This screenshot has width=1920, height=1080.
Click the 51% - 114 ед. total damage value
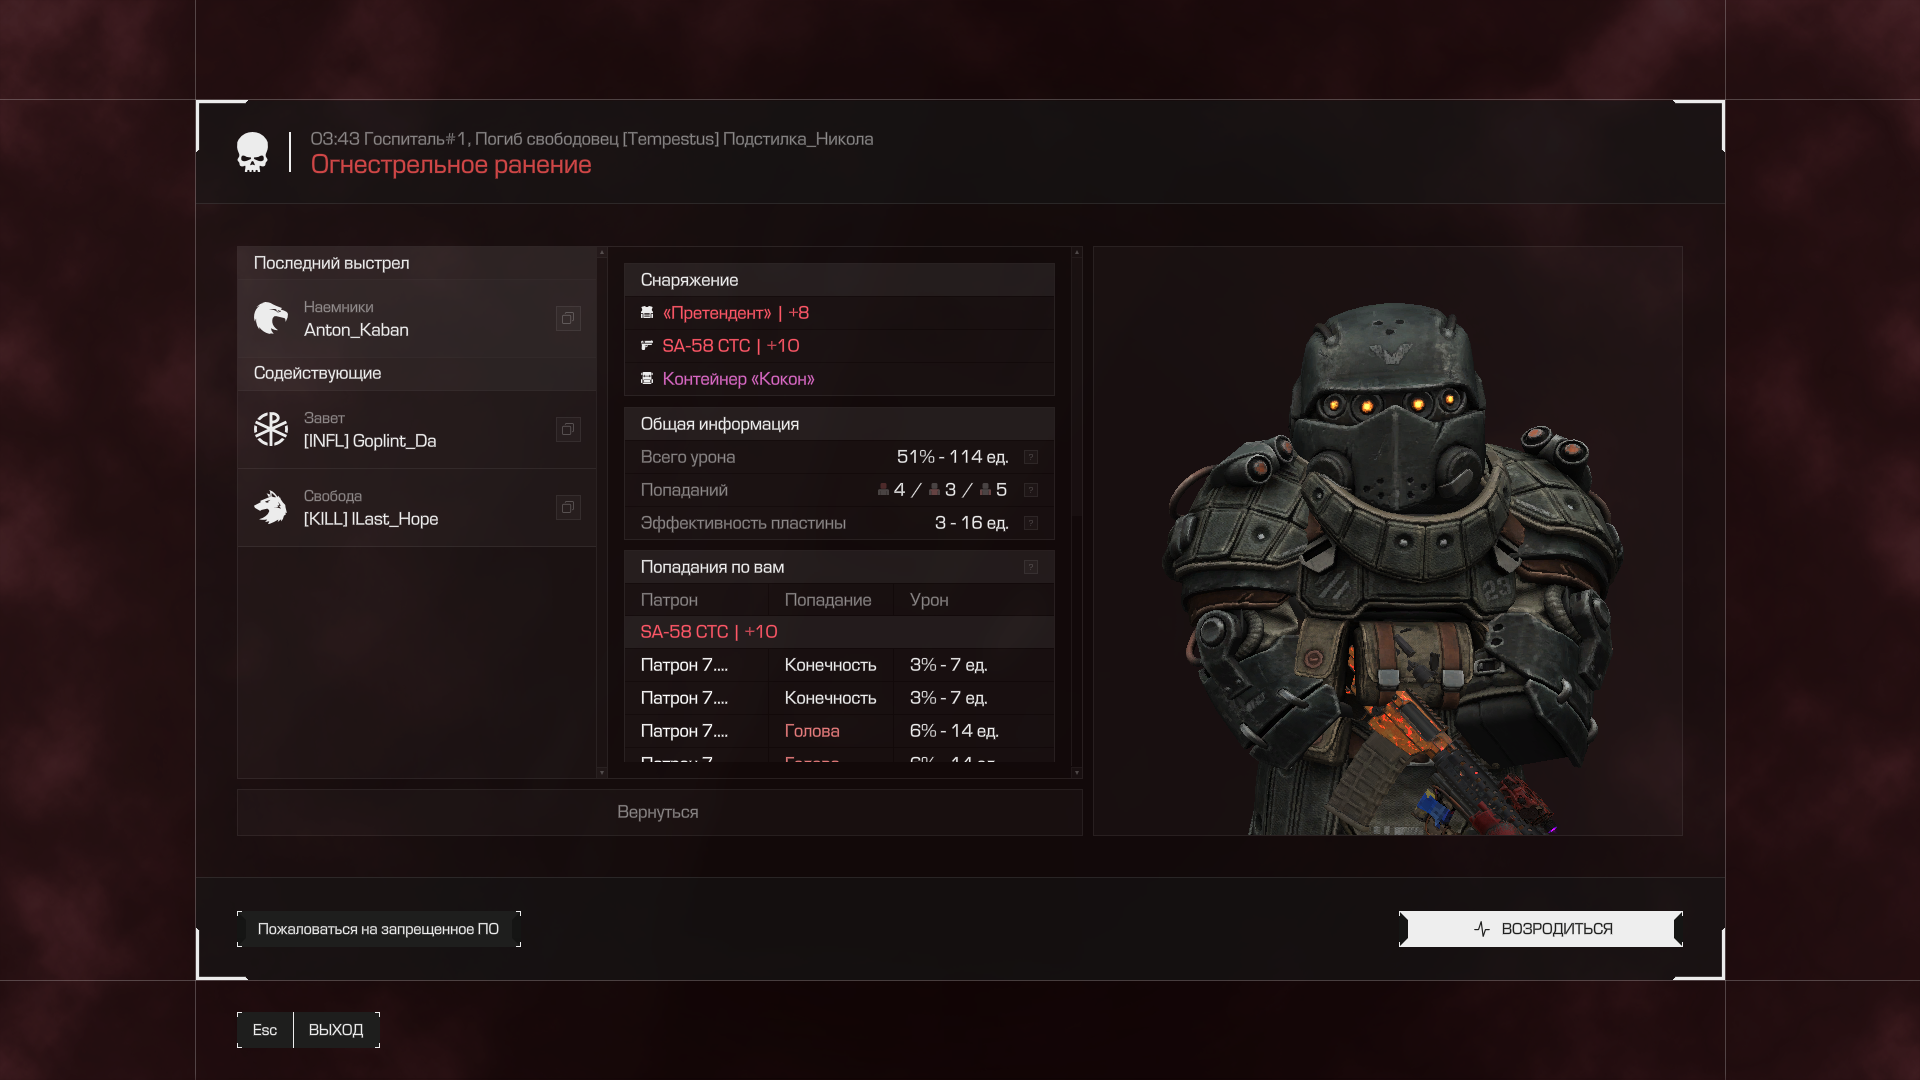tap(952, 457)
